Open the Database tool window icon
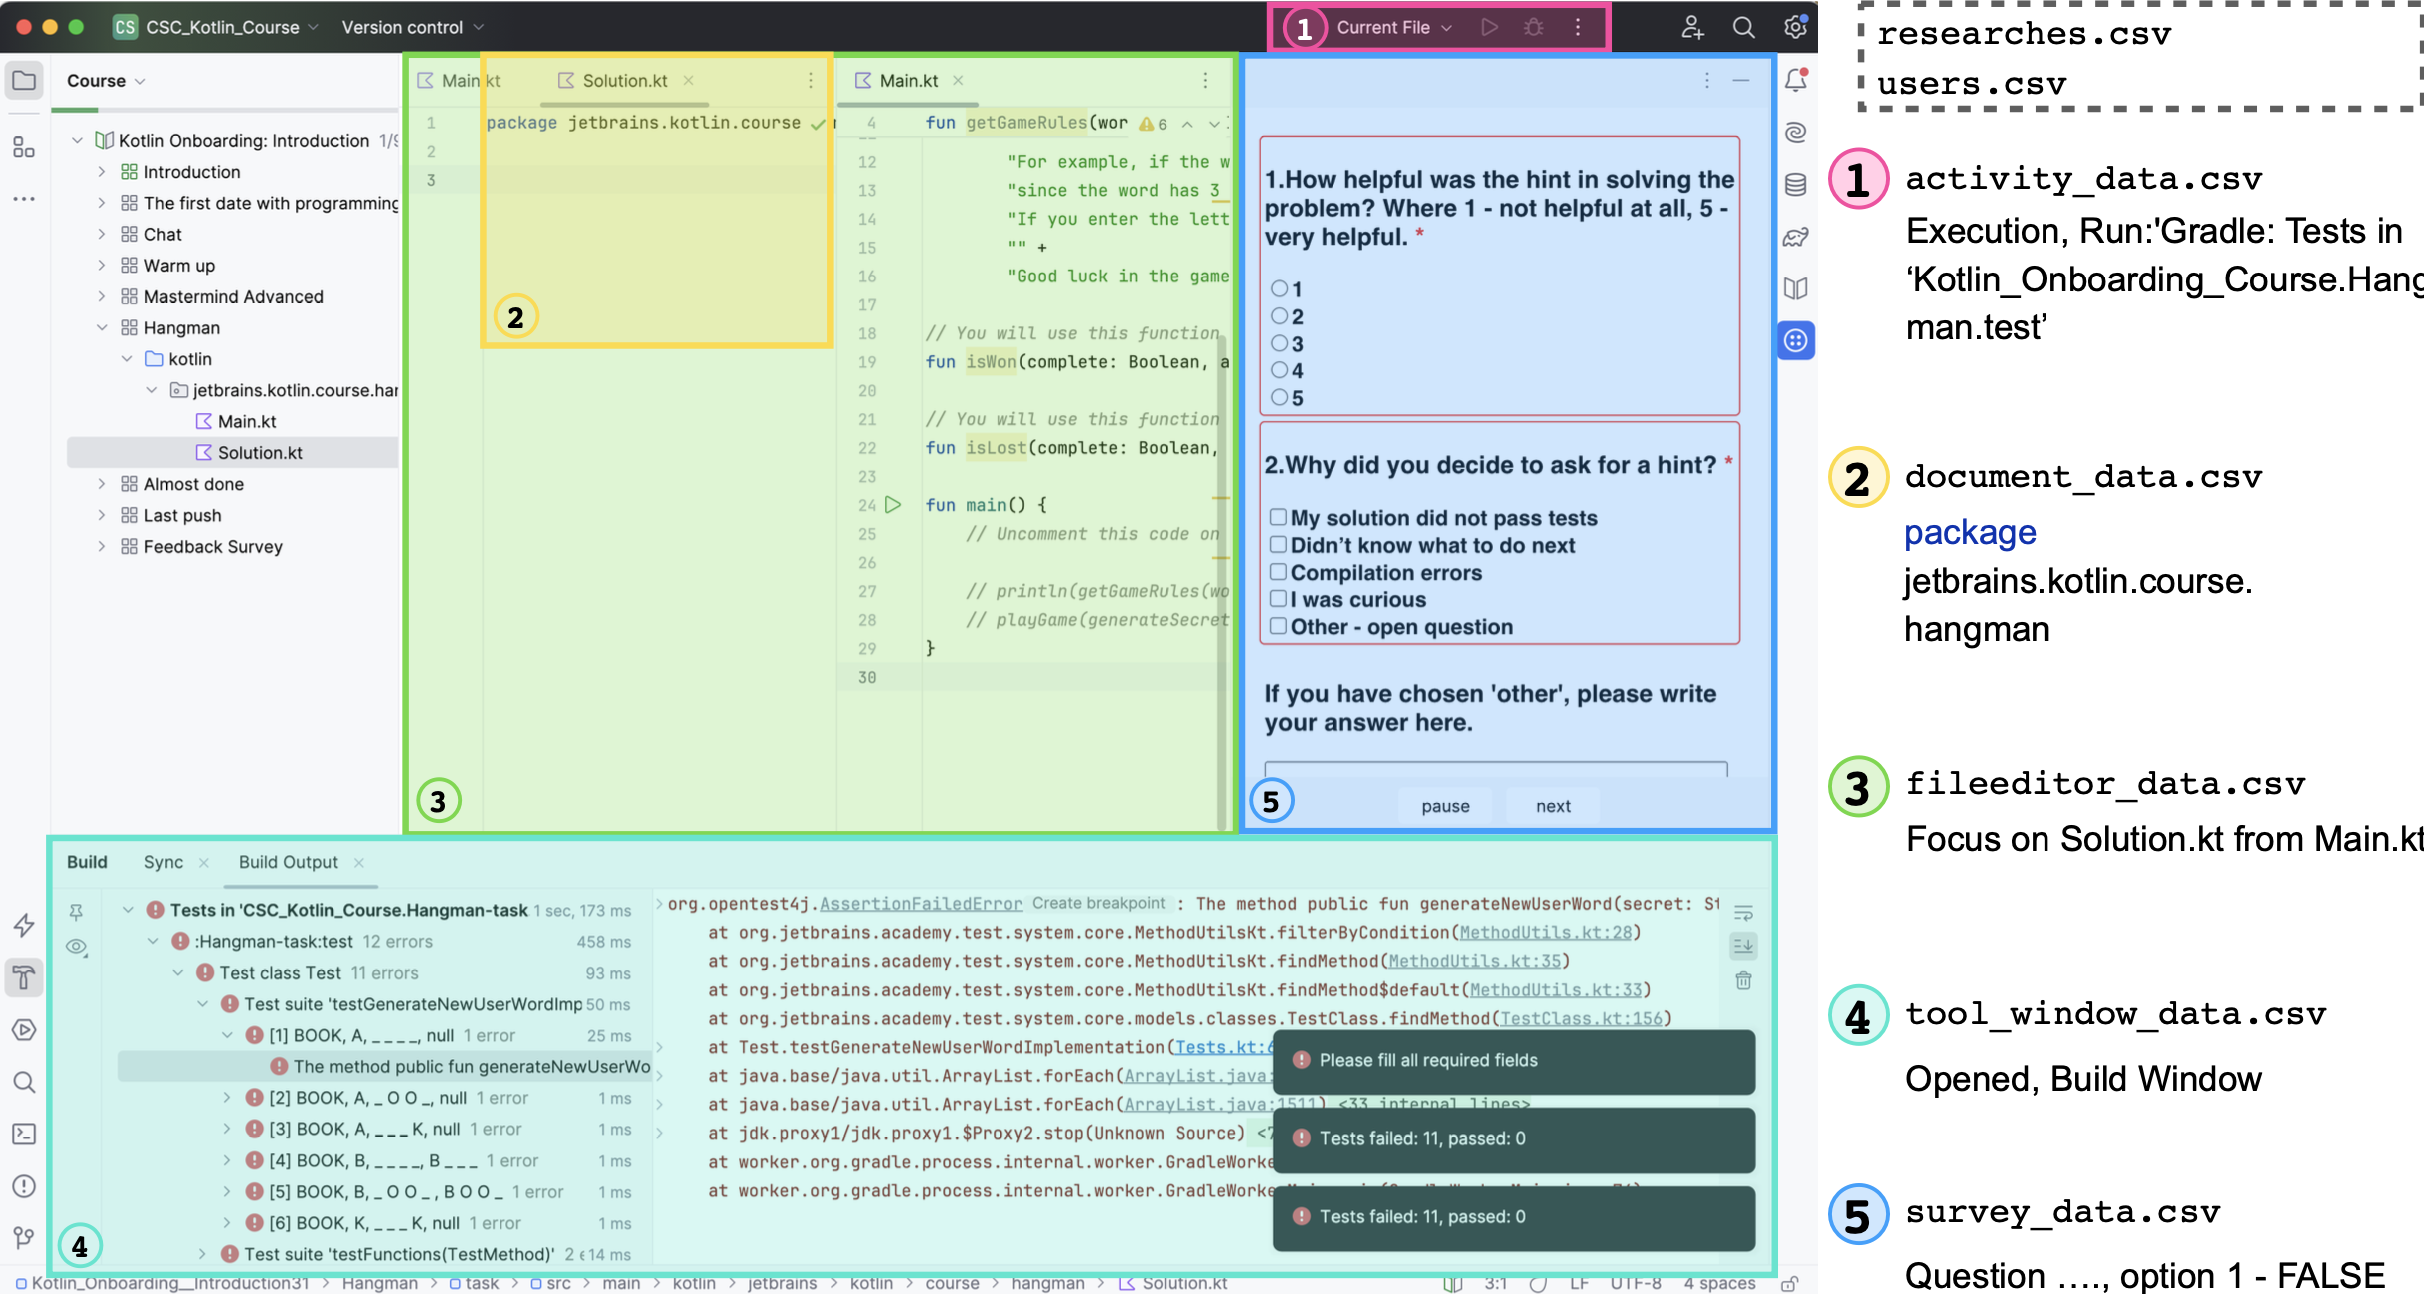The width and height of the screenshot is (2424, 1294). [1796, 184]
